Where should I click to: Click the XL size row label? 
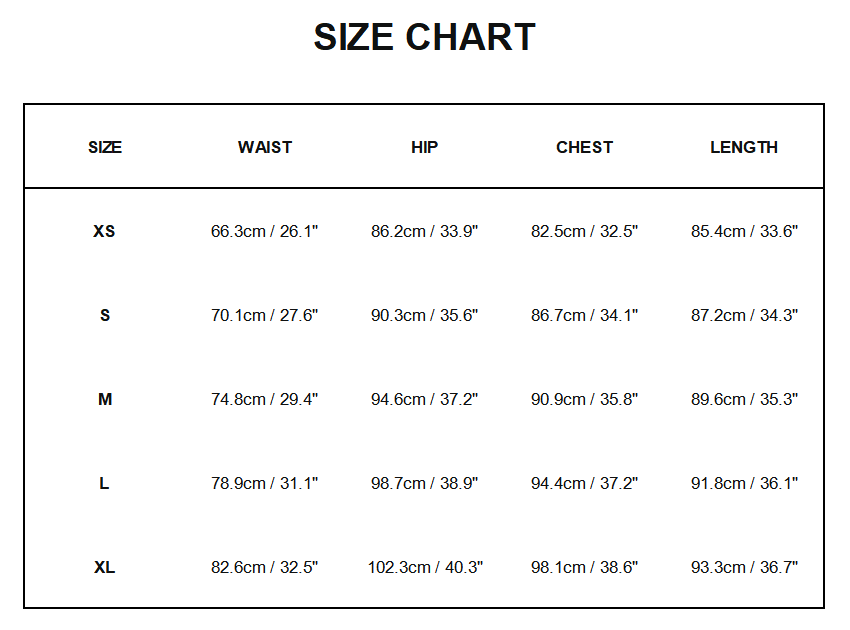105,567
